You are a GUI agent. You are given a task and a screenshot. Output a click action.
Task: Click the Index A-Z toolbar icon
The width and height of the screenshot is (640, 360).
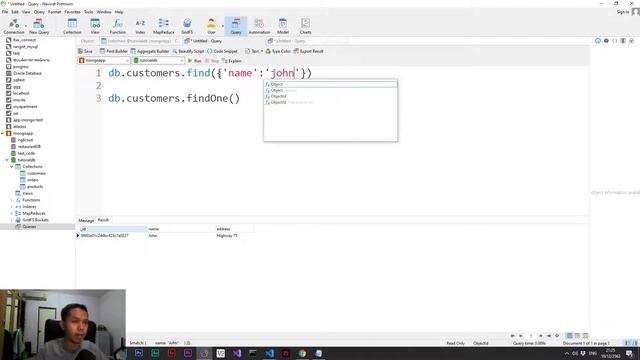[140, 26]
